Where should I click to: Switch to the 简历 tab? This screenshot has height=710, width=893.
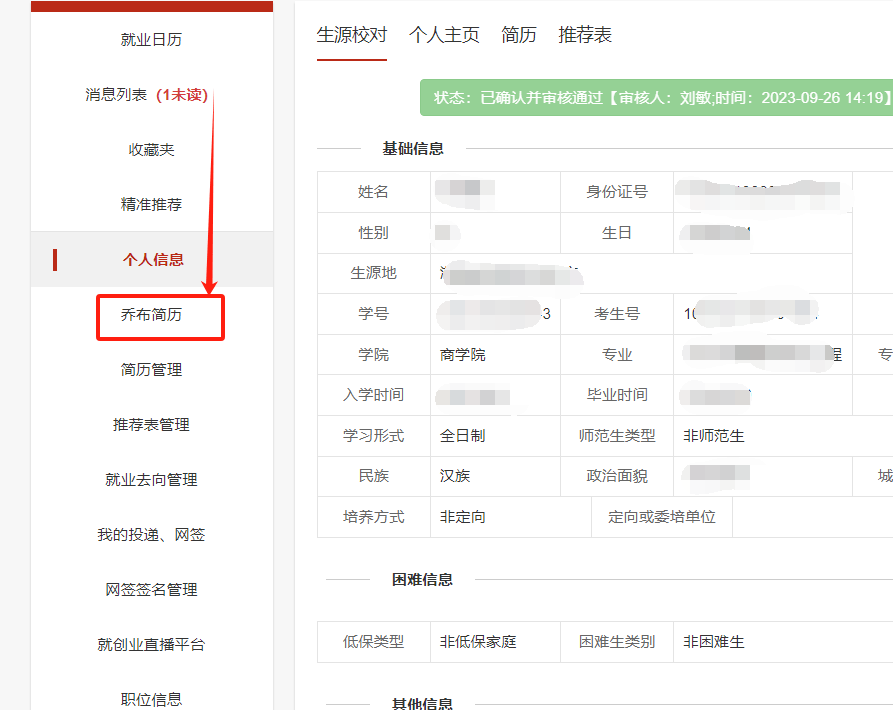tap(519, 34)
